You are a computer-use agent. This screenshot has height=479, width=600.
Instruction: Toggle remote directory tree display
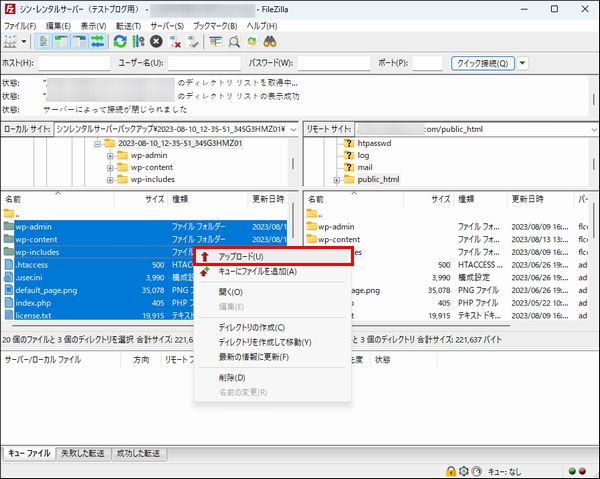click(x=80, y=41)
